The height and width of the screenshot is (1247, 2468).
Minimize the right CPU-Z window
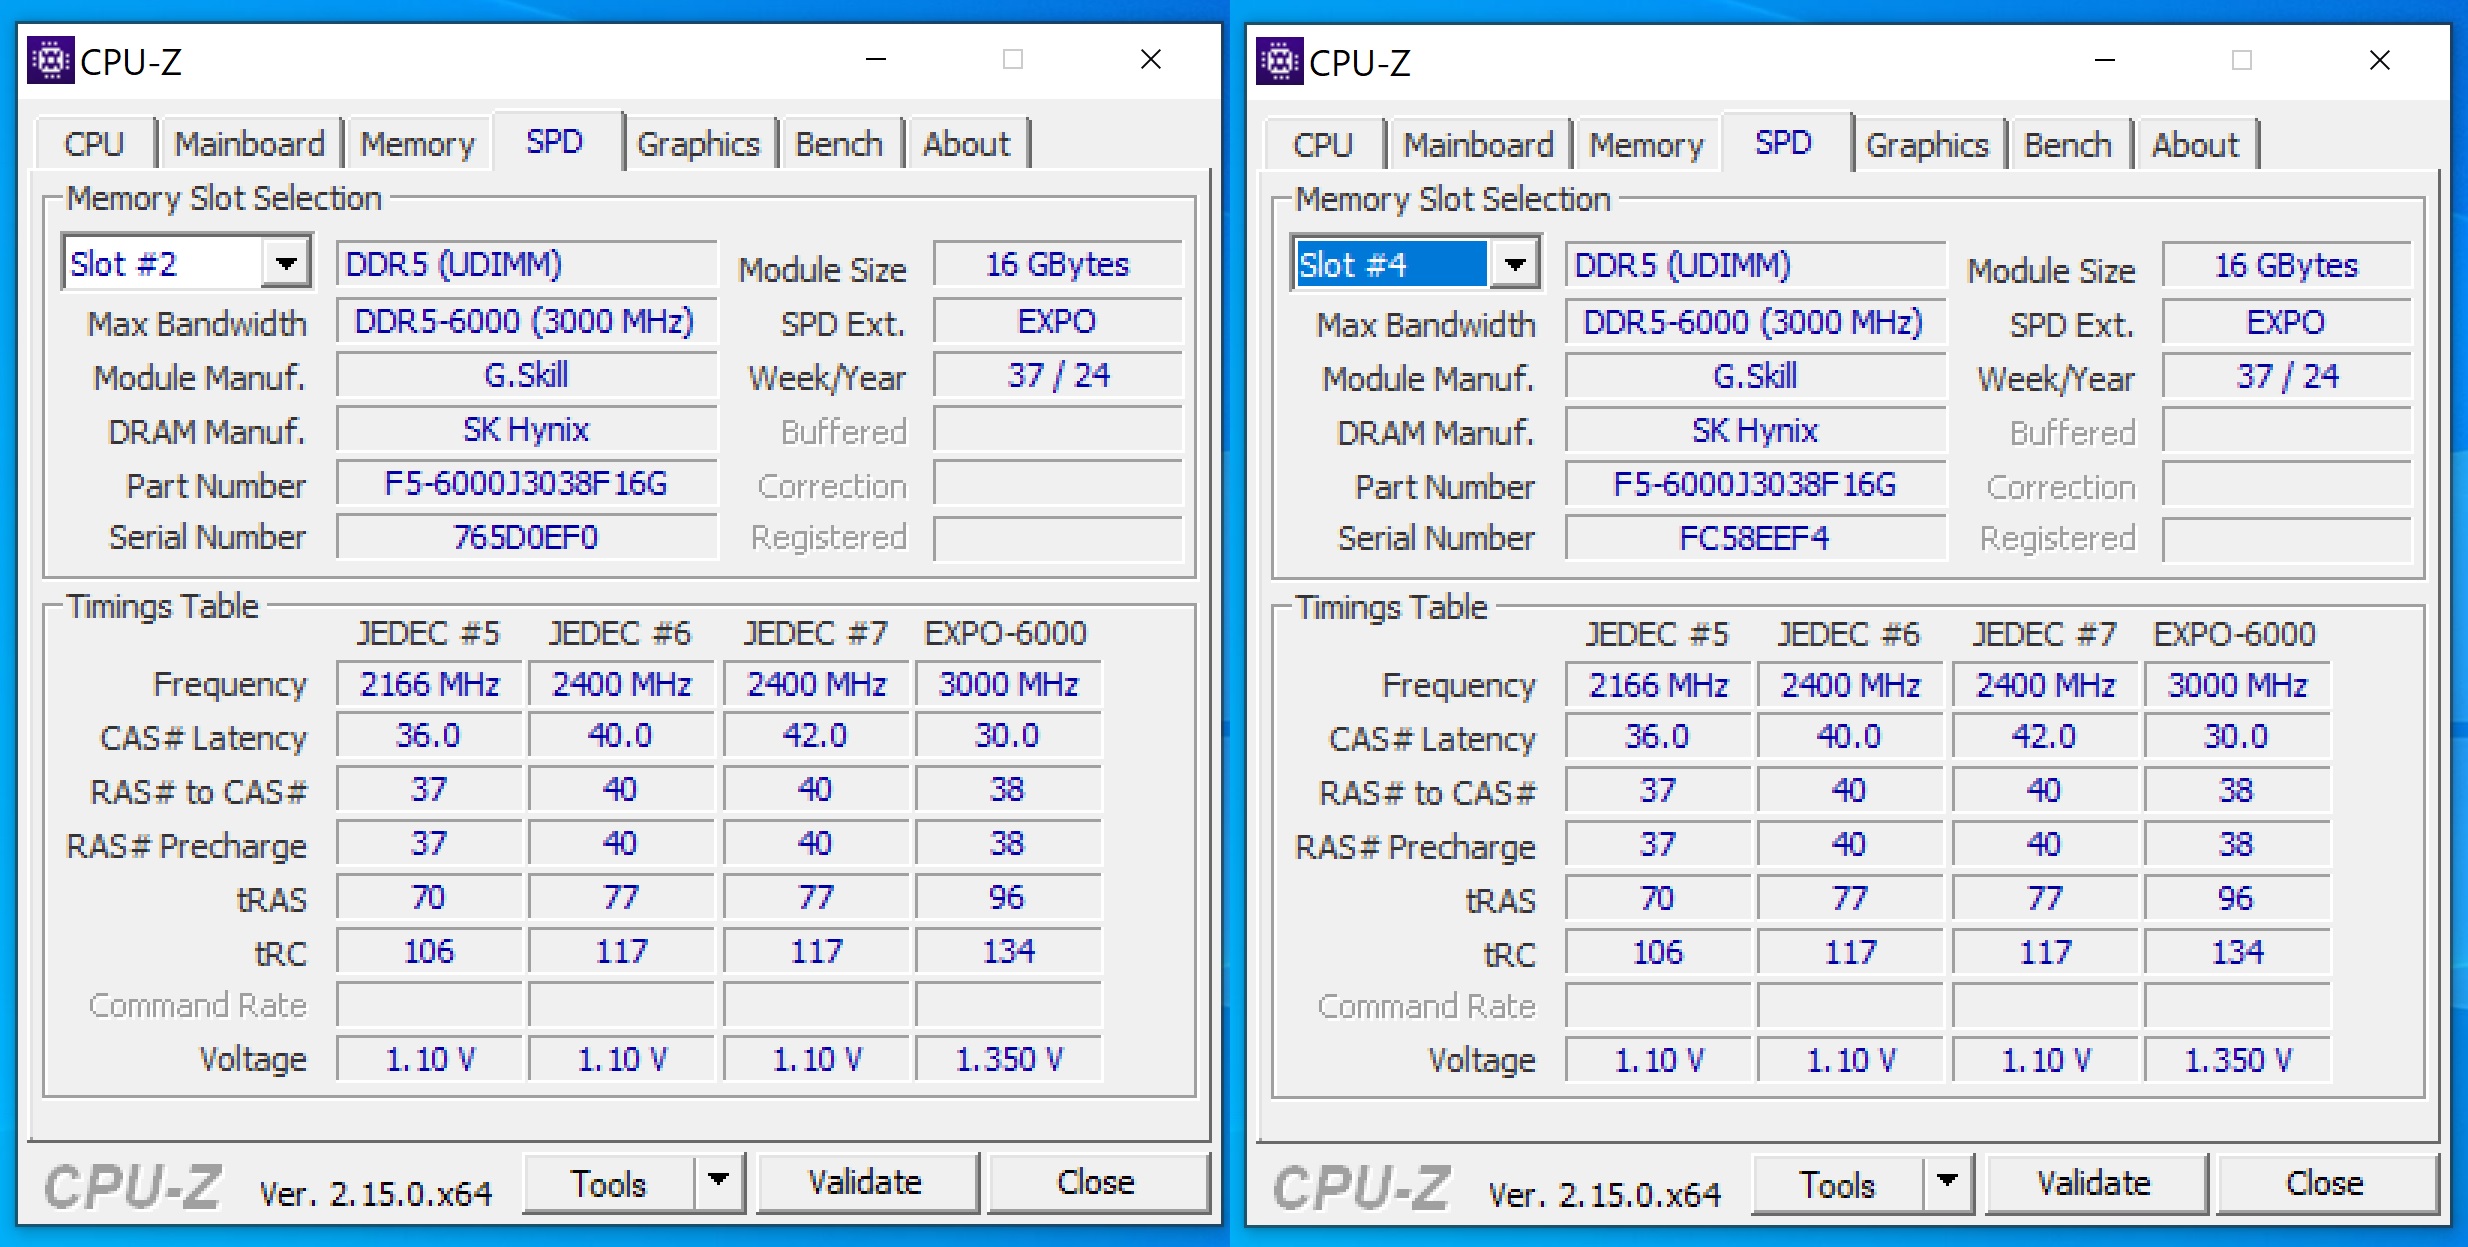(2105, 61)
